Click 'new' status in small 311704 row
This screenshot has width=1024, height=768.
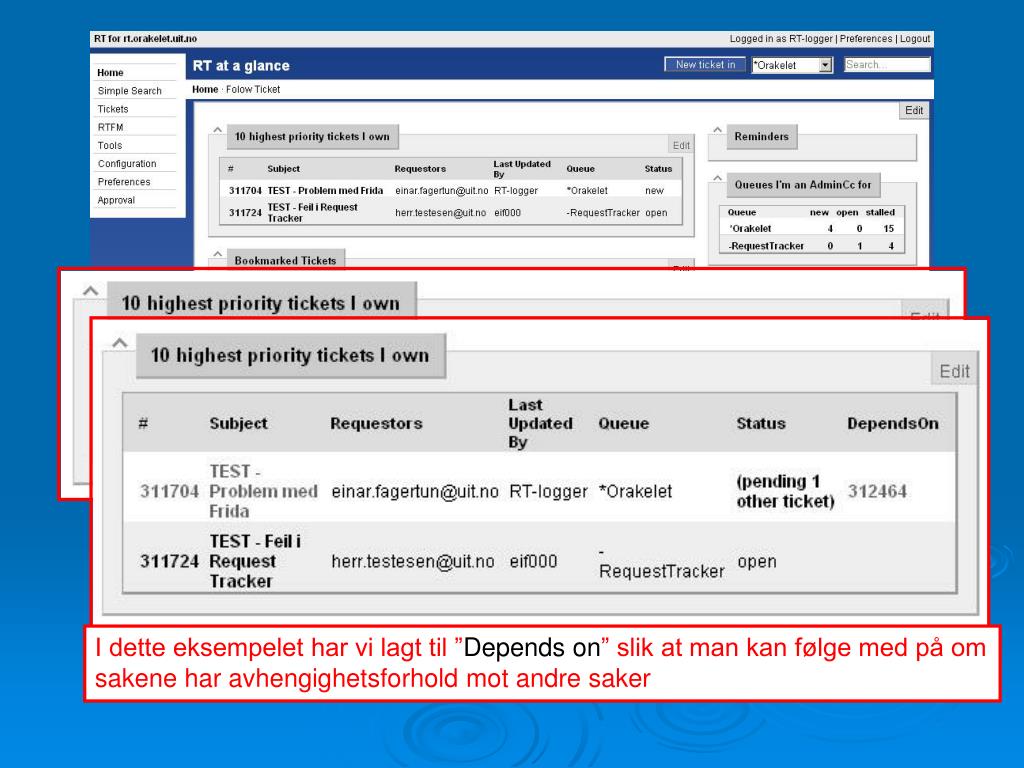point(654,191)
